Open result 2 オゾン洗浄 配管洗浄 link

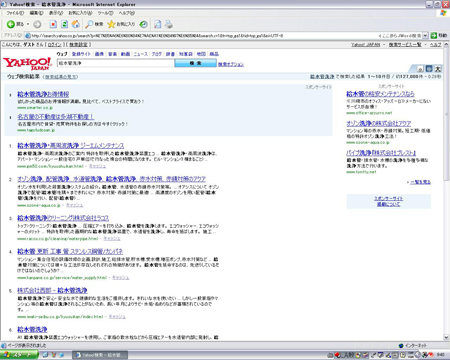click(x=111, y=179)
